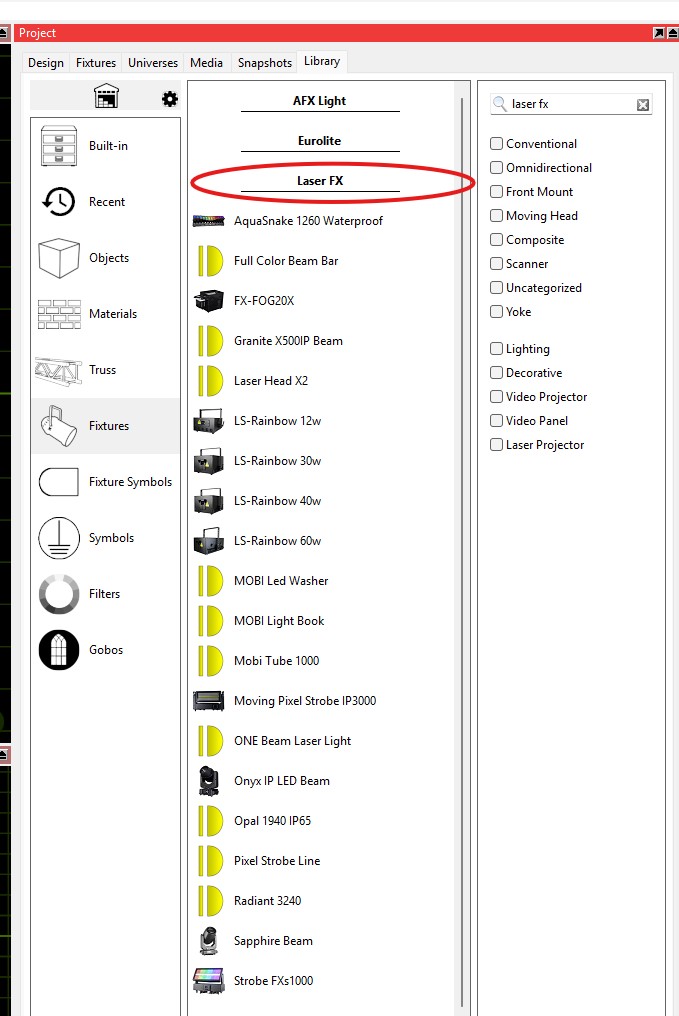Select the Library tab

coord(322,61)
